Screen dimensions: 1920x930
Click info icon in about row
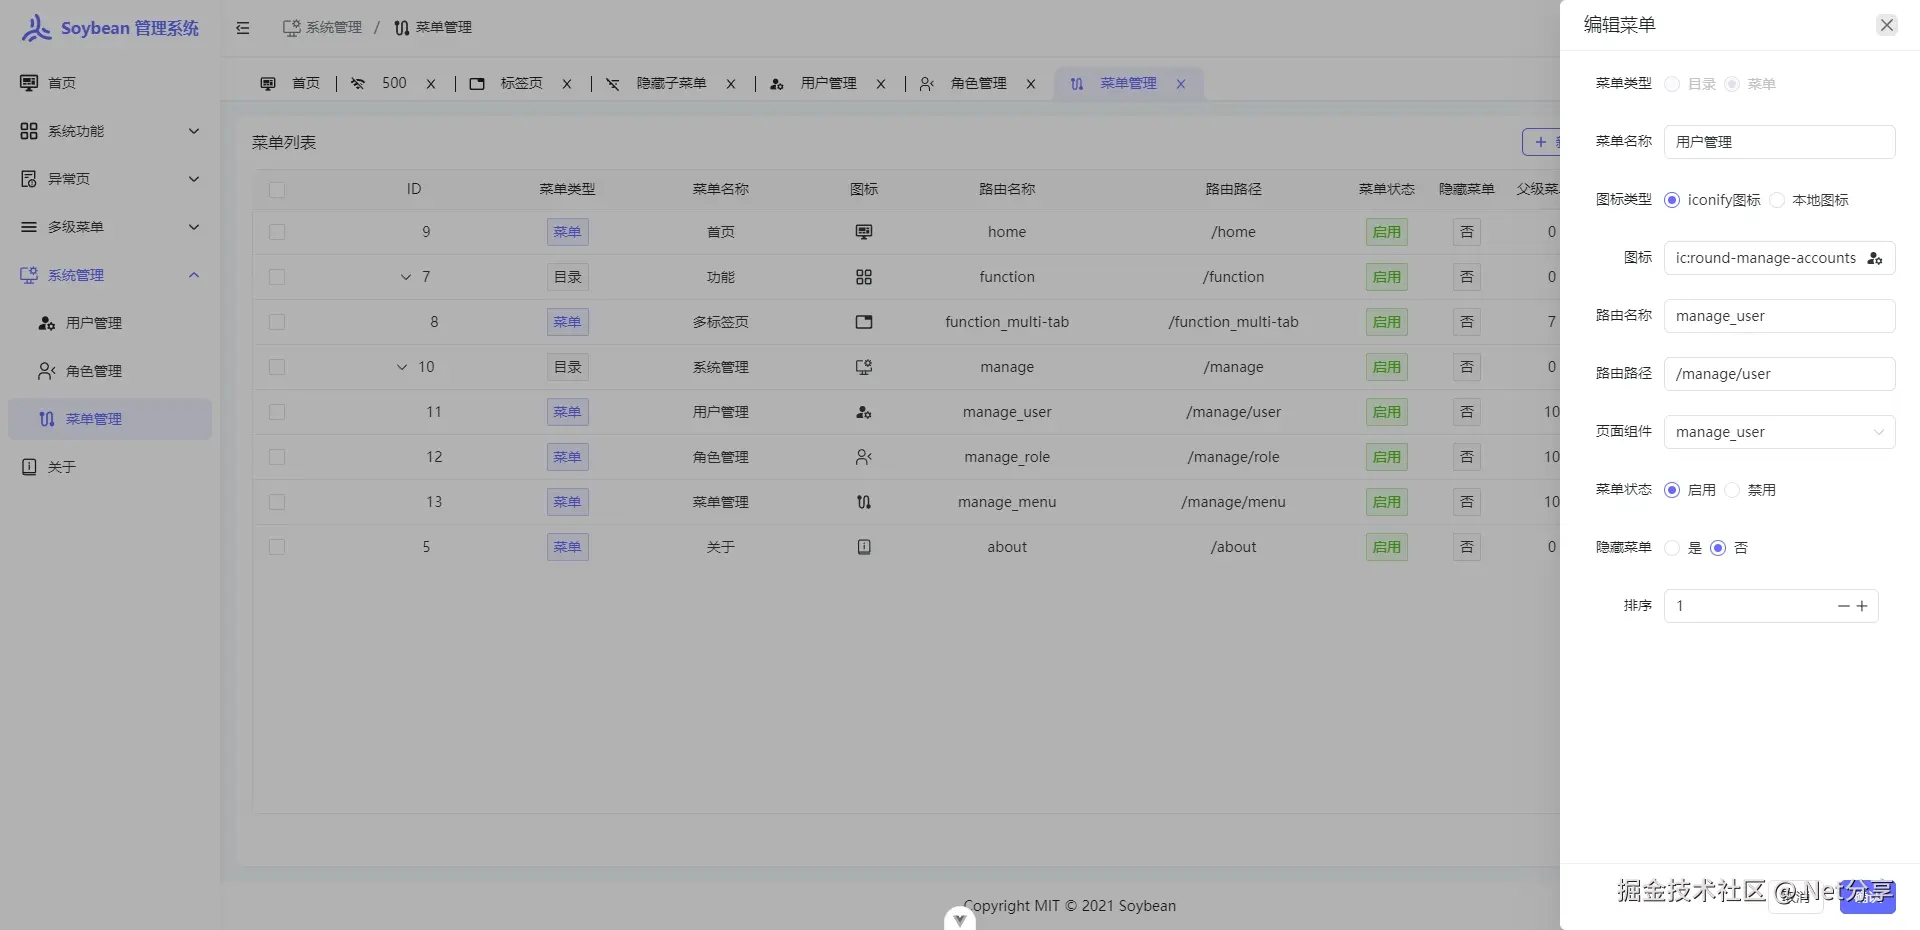pos(864,547)
